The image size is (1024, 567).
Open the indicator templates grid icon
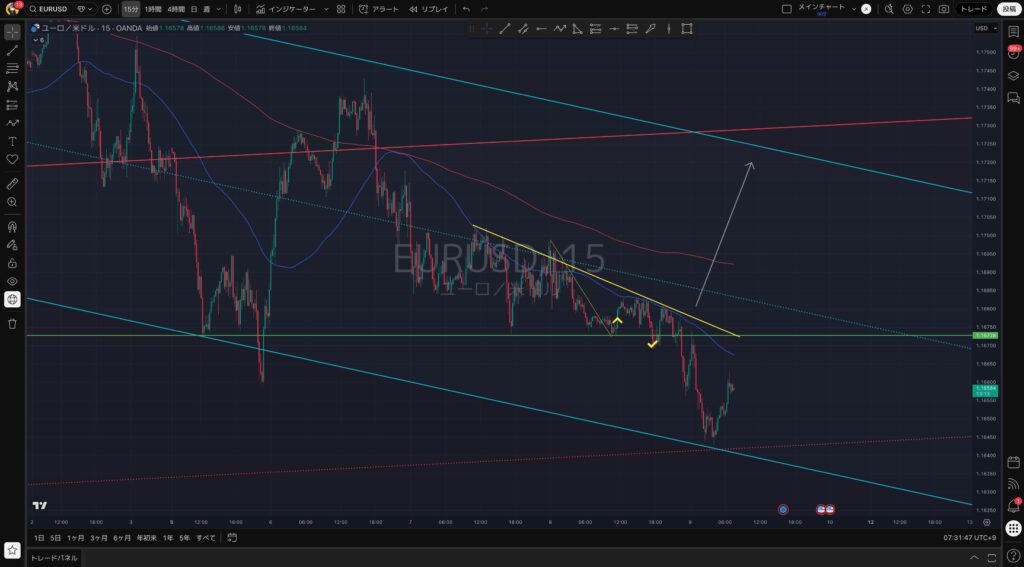[x=341, y=9]
